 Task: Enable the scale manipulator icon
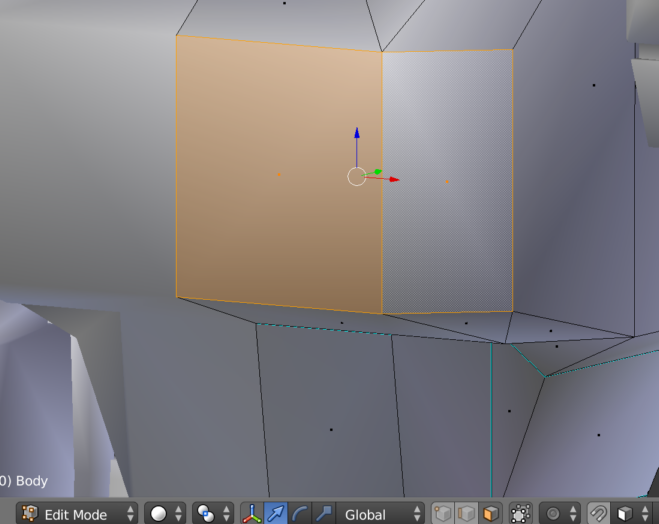point(323,514)
